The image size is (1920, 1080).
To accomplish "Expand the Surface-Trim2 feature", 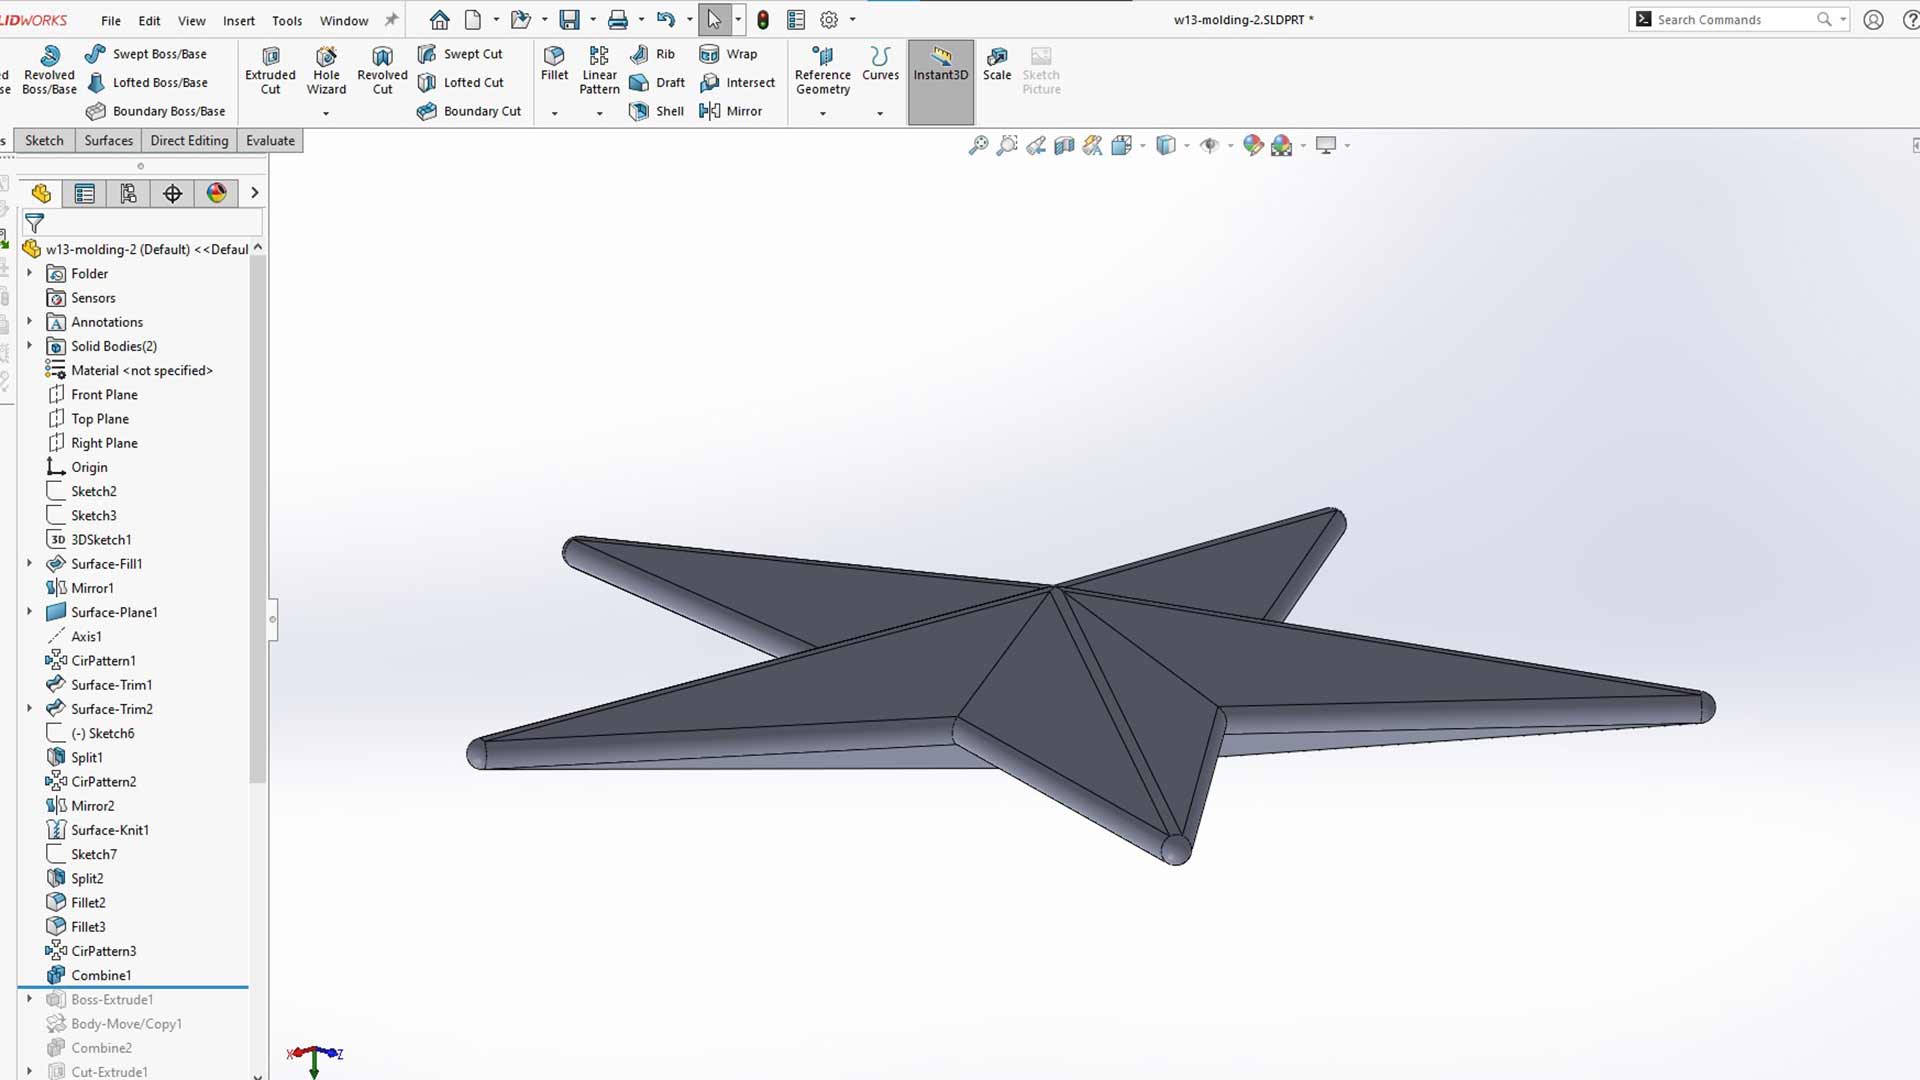I will 29,708.
